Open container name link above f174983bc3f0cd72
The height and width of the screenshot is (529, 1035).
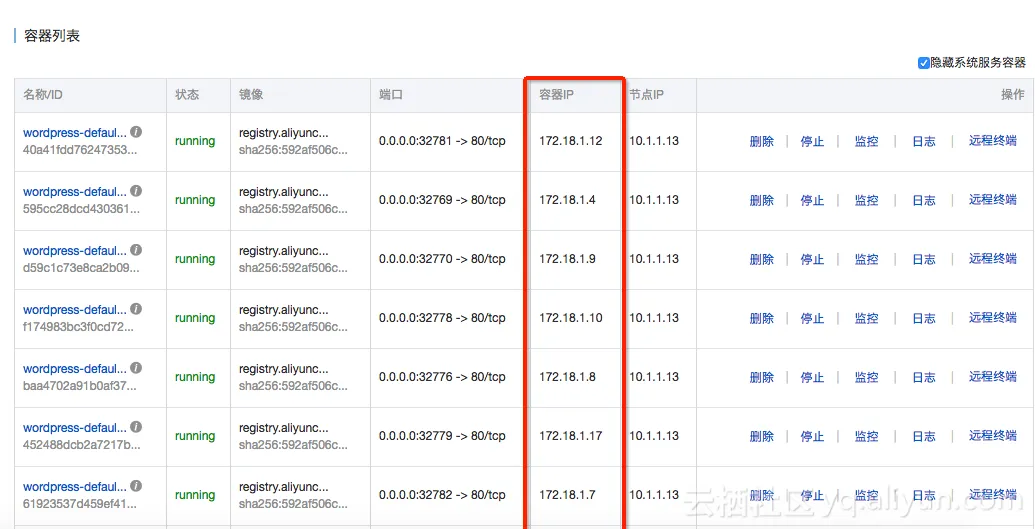pyautogui.click(x=75, y=310)
